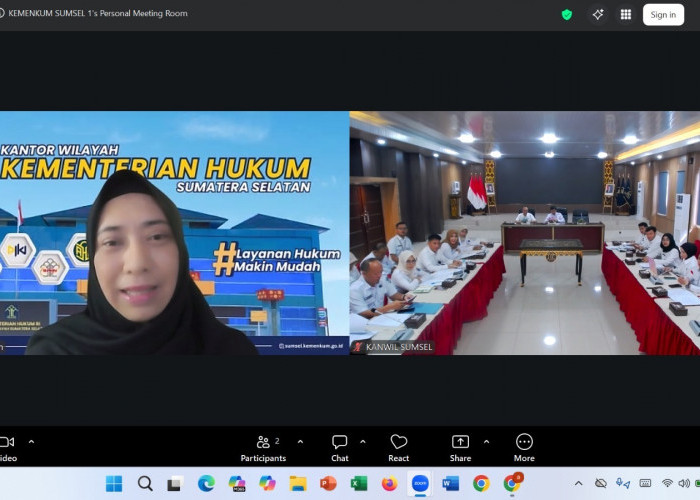This screenshot has height=500, width=700.
Task: Open the touch keyboard tray icon
Action: [x=645, y=483]
